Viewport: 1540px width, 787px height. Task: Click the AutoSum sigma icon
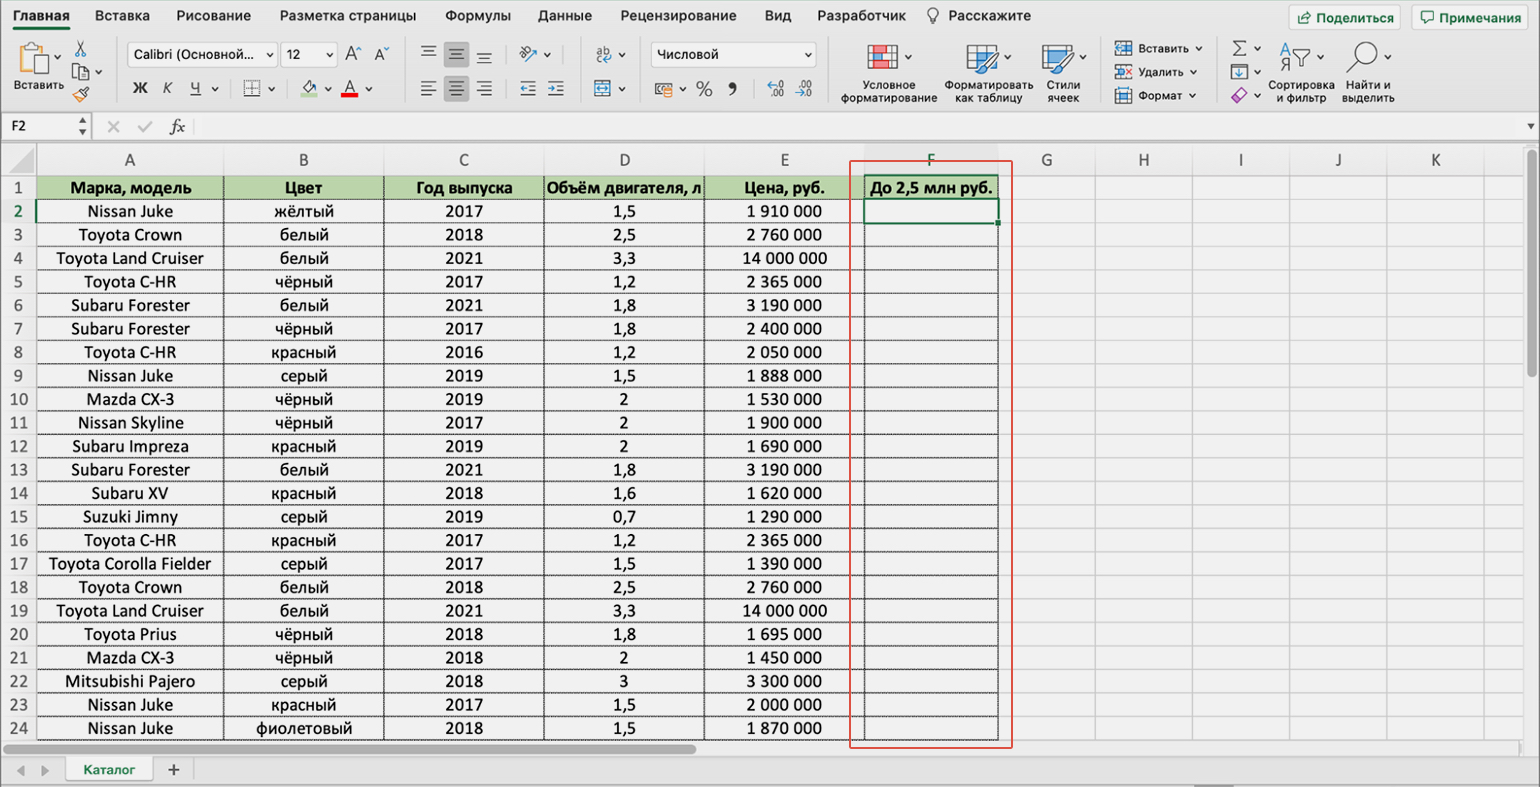tap(1239, 48)
